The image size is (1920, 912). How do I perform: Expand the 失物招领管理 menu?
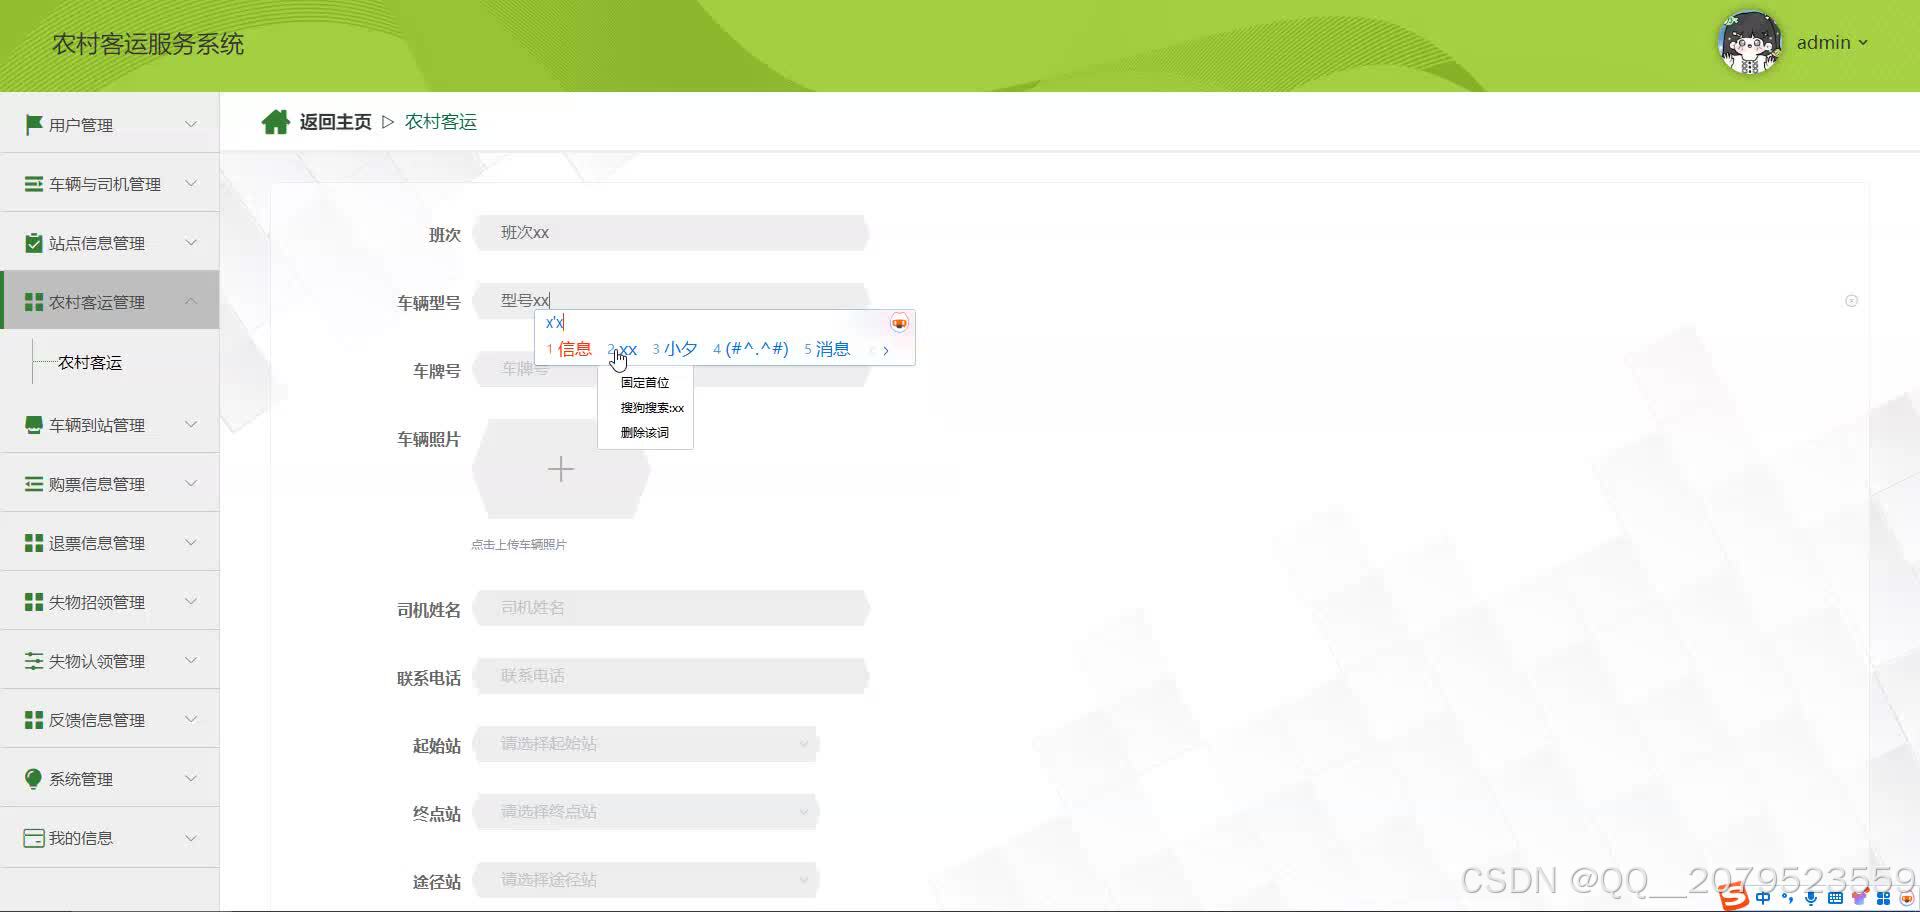coord(191,601)
